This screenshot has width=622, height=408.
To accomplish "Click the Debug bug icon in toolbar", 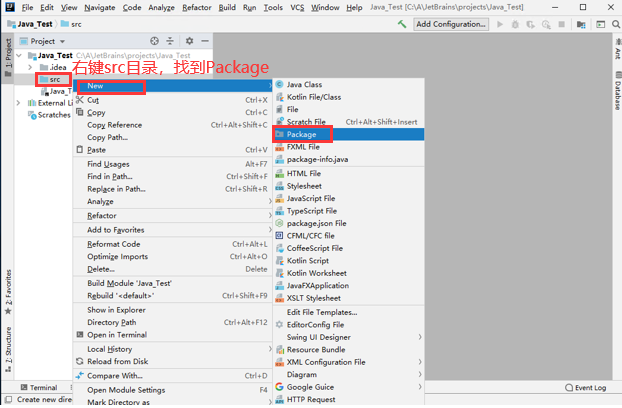I will pos(515,24).
